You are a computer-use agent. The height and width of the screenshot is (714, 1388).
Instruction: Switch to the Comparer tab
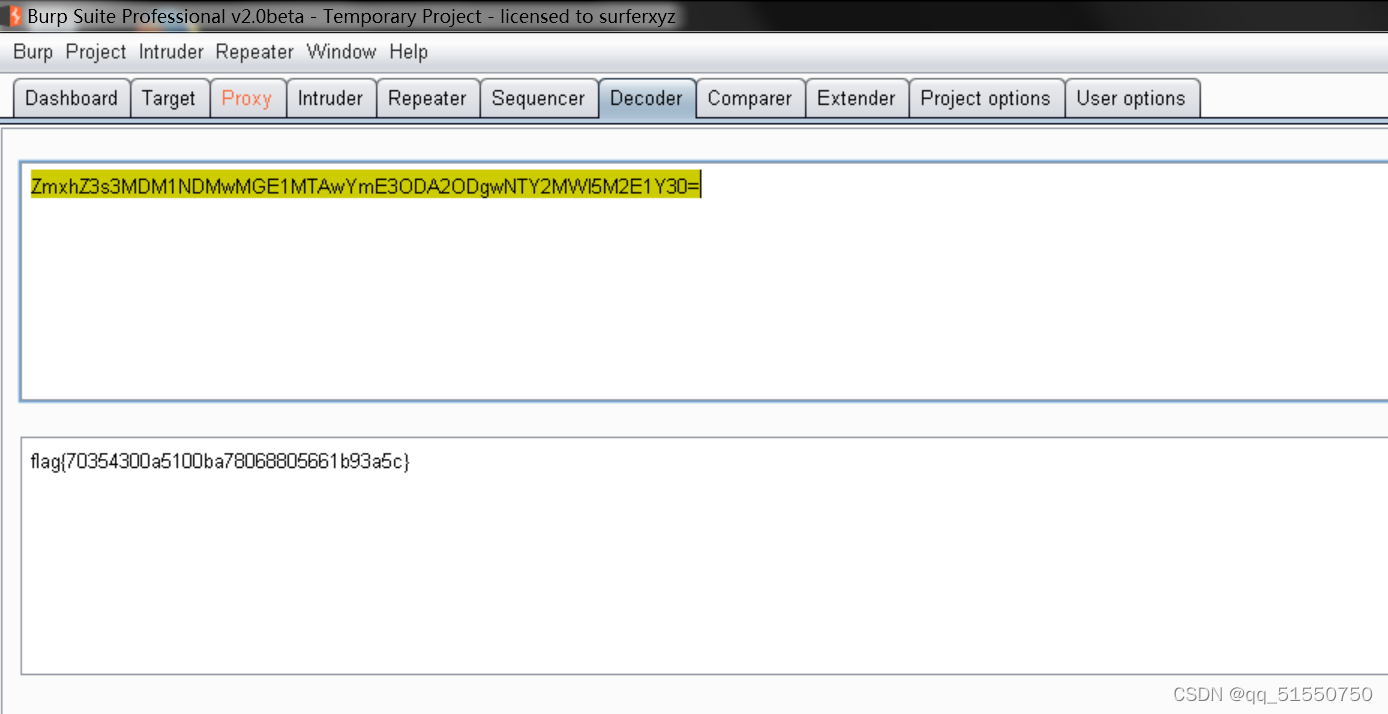[x=750, y=98]
